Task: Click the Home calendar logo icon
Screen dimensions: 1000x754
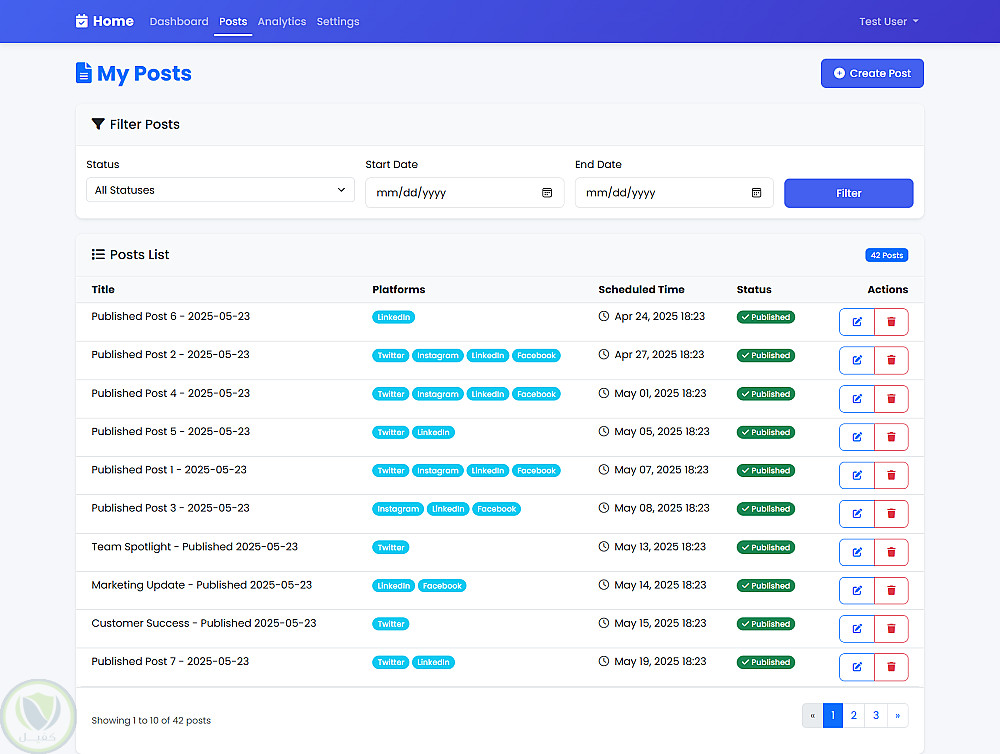Action: coord(82,21)
